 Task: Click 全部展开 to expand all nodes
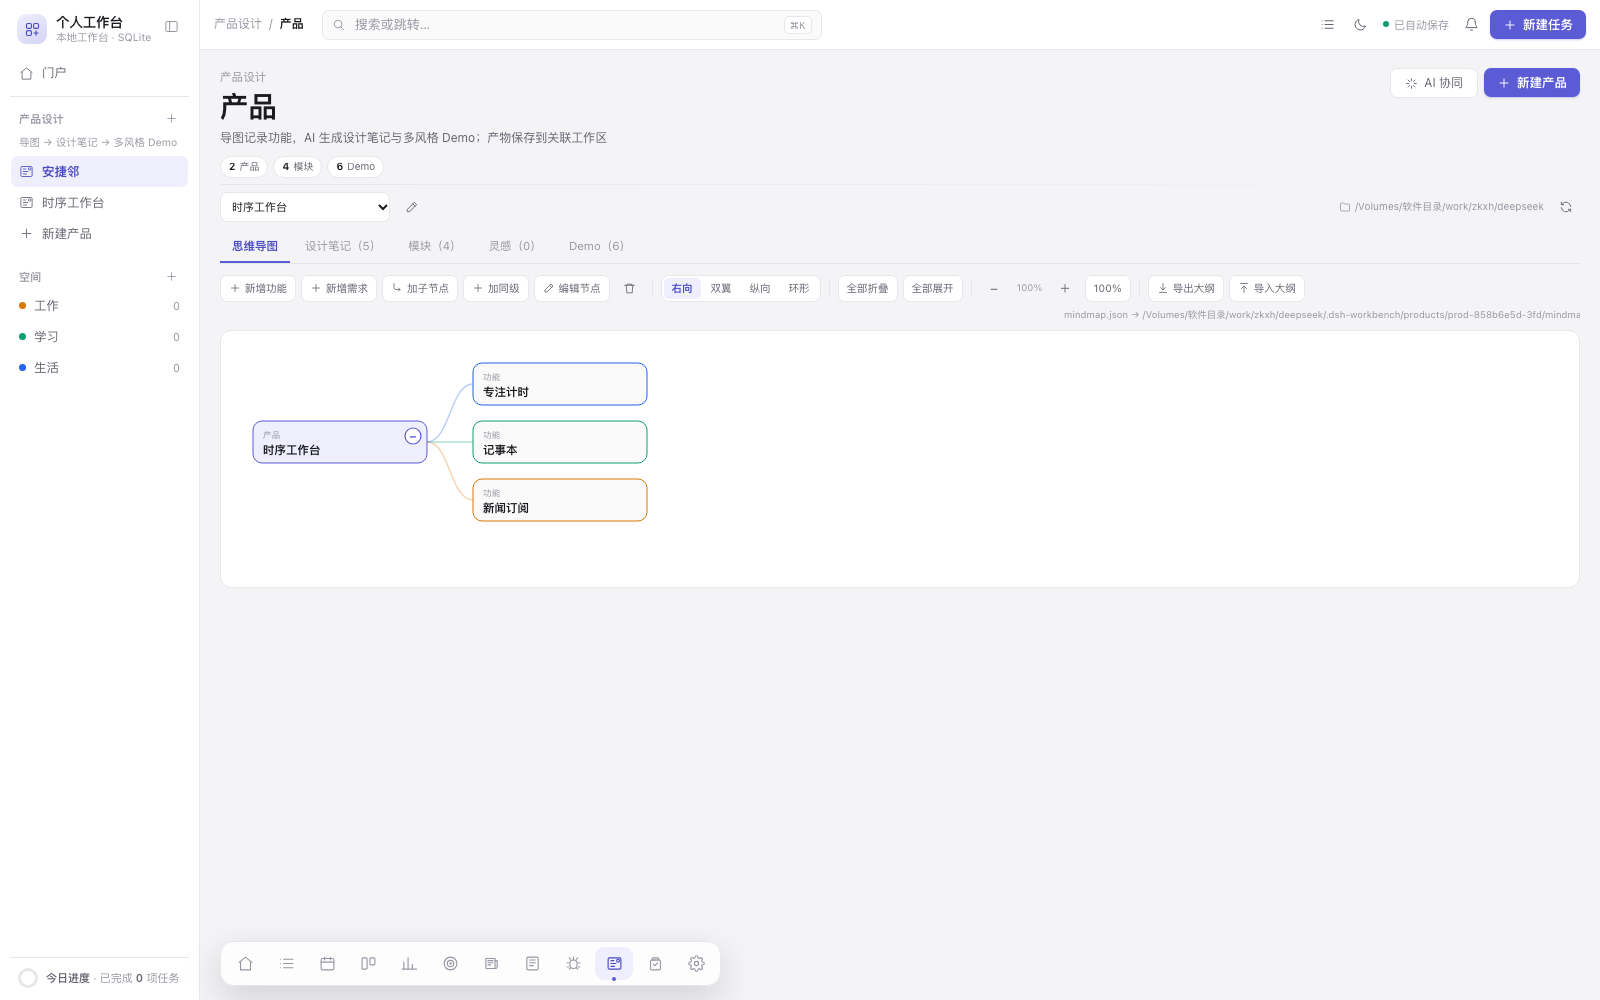point(933,289)
